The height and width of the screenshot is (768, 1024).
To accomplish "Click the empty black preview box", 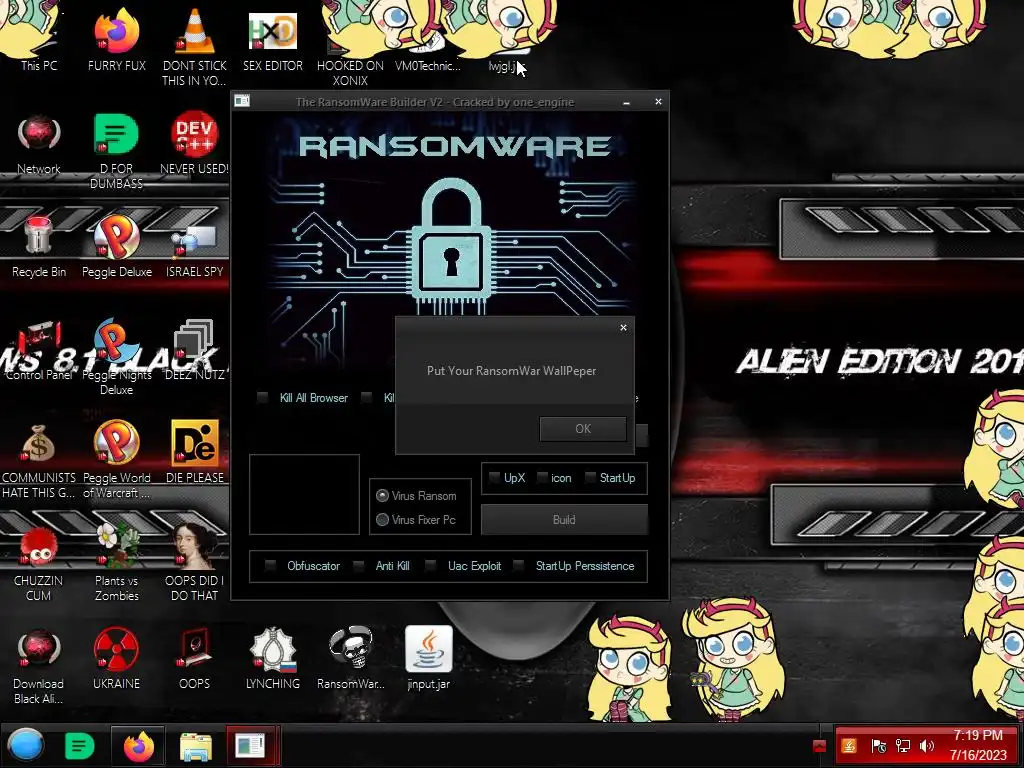I will [304, 494].
